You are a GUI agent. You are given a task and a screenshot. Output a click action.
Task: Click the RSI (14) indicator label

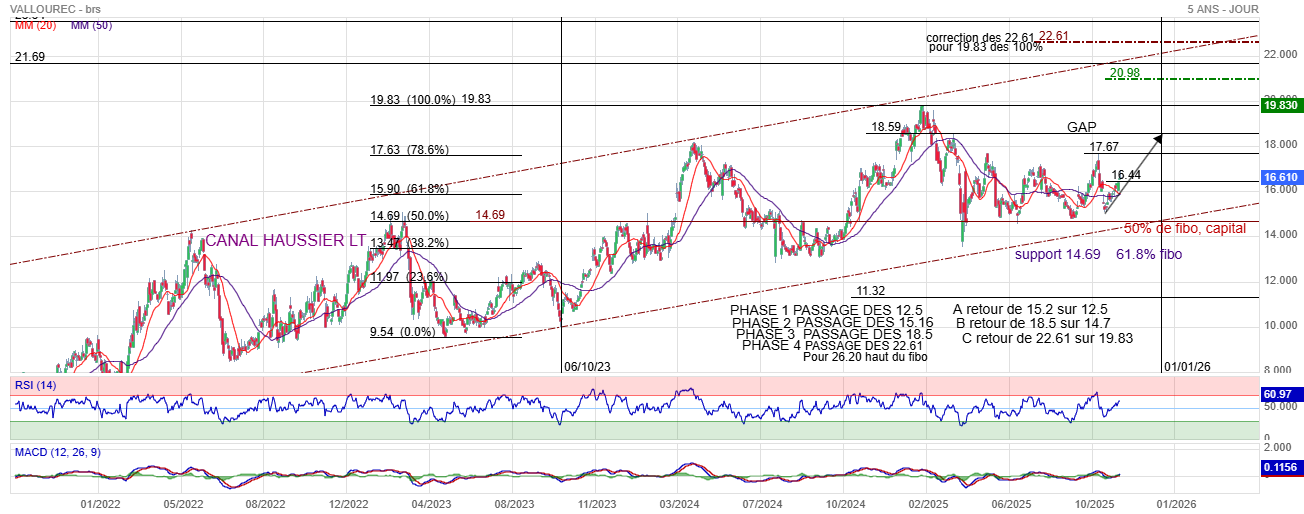(x=35, y=385)
